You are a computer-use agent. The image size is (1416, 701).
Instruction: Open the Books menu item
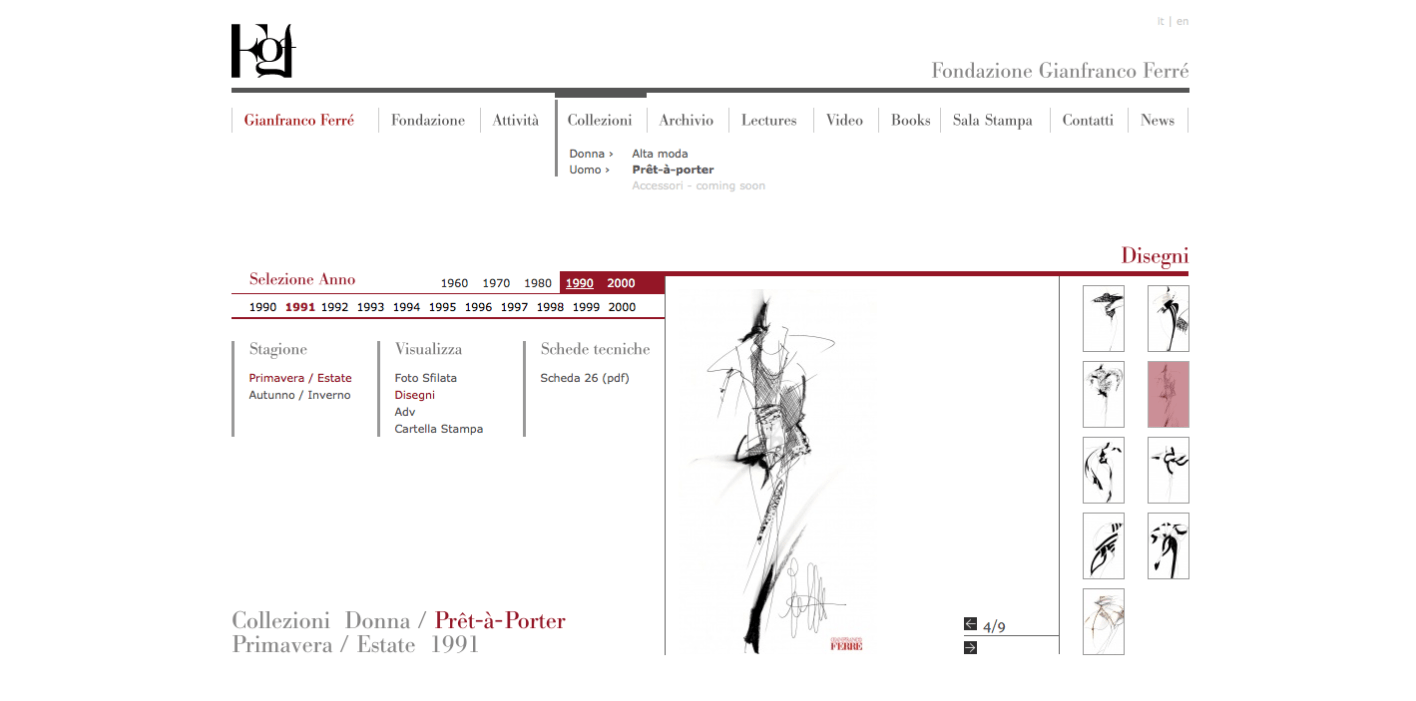(x=911, y=120)
